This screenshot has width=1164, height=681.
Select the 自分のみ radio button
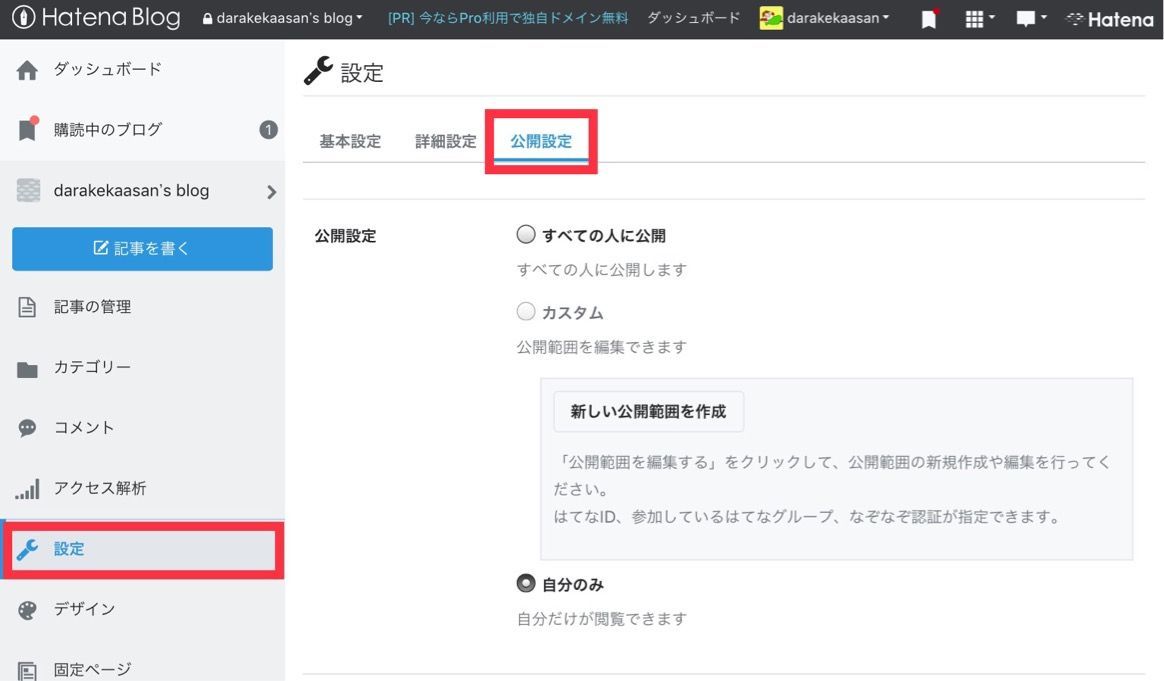[x=526, y=583]
